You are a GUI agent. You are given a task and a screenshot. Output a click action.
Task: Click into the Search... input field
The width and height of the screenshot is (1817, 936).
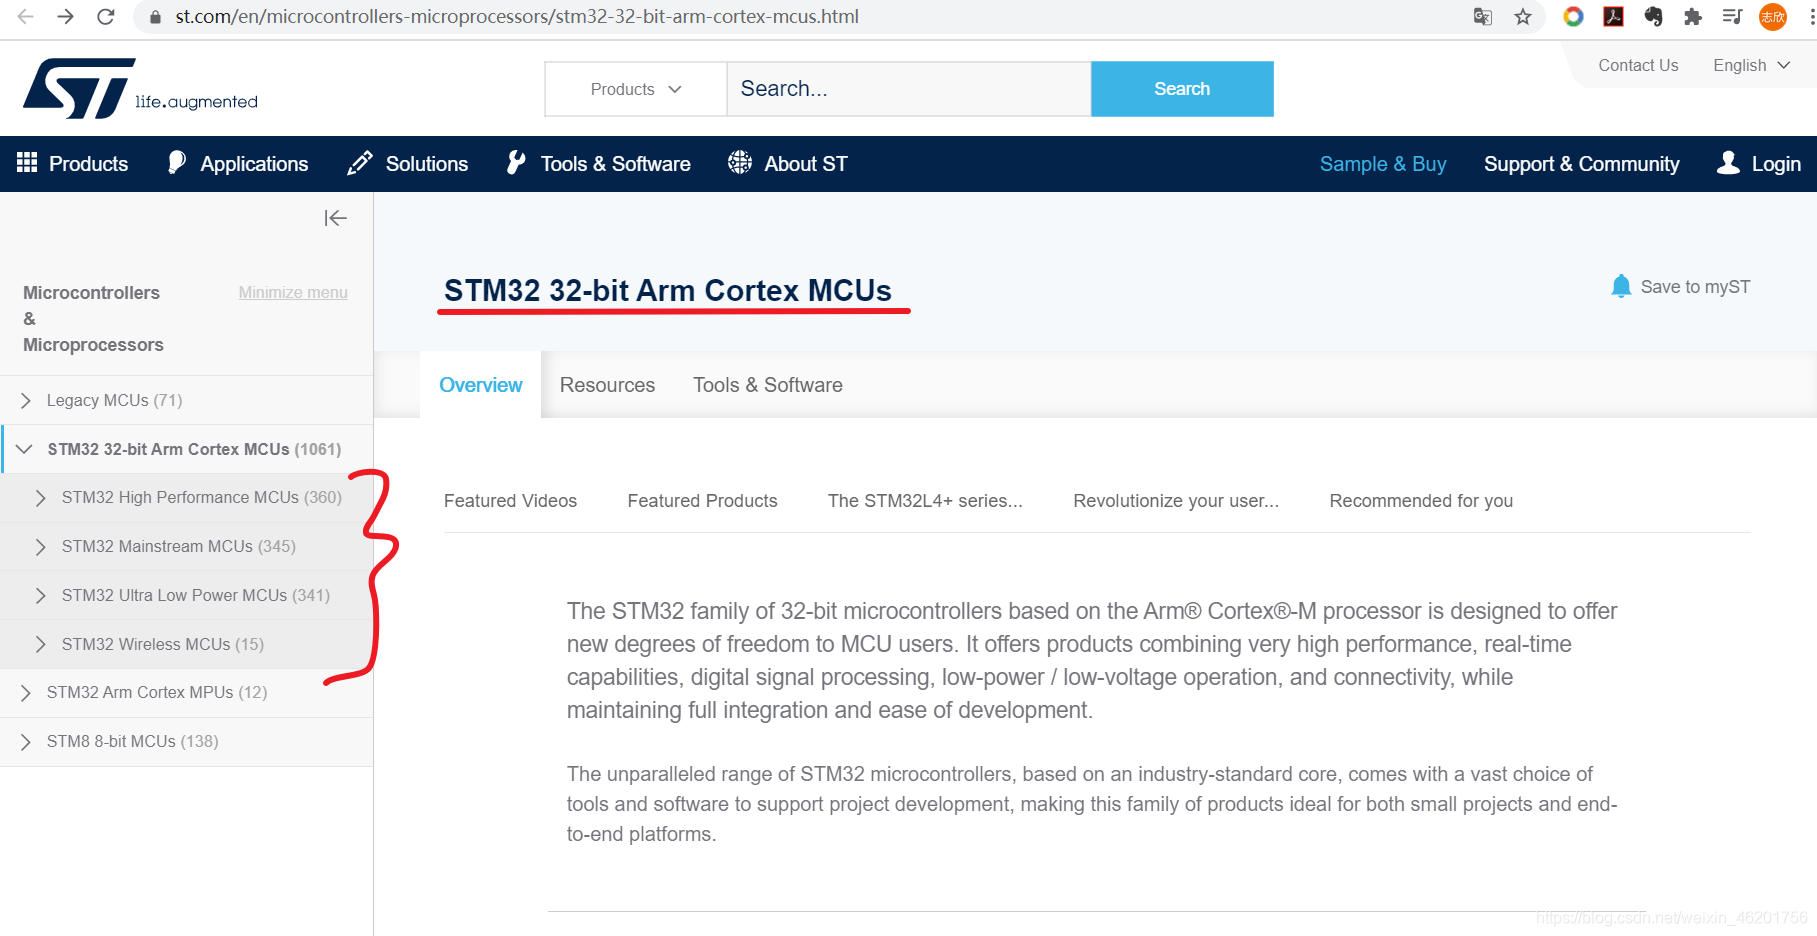click(909, 89)
